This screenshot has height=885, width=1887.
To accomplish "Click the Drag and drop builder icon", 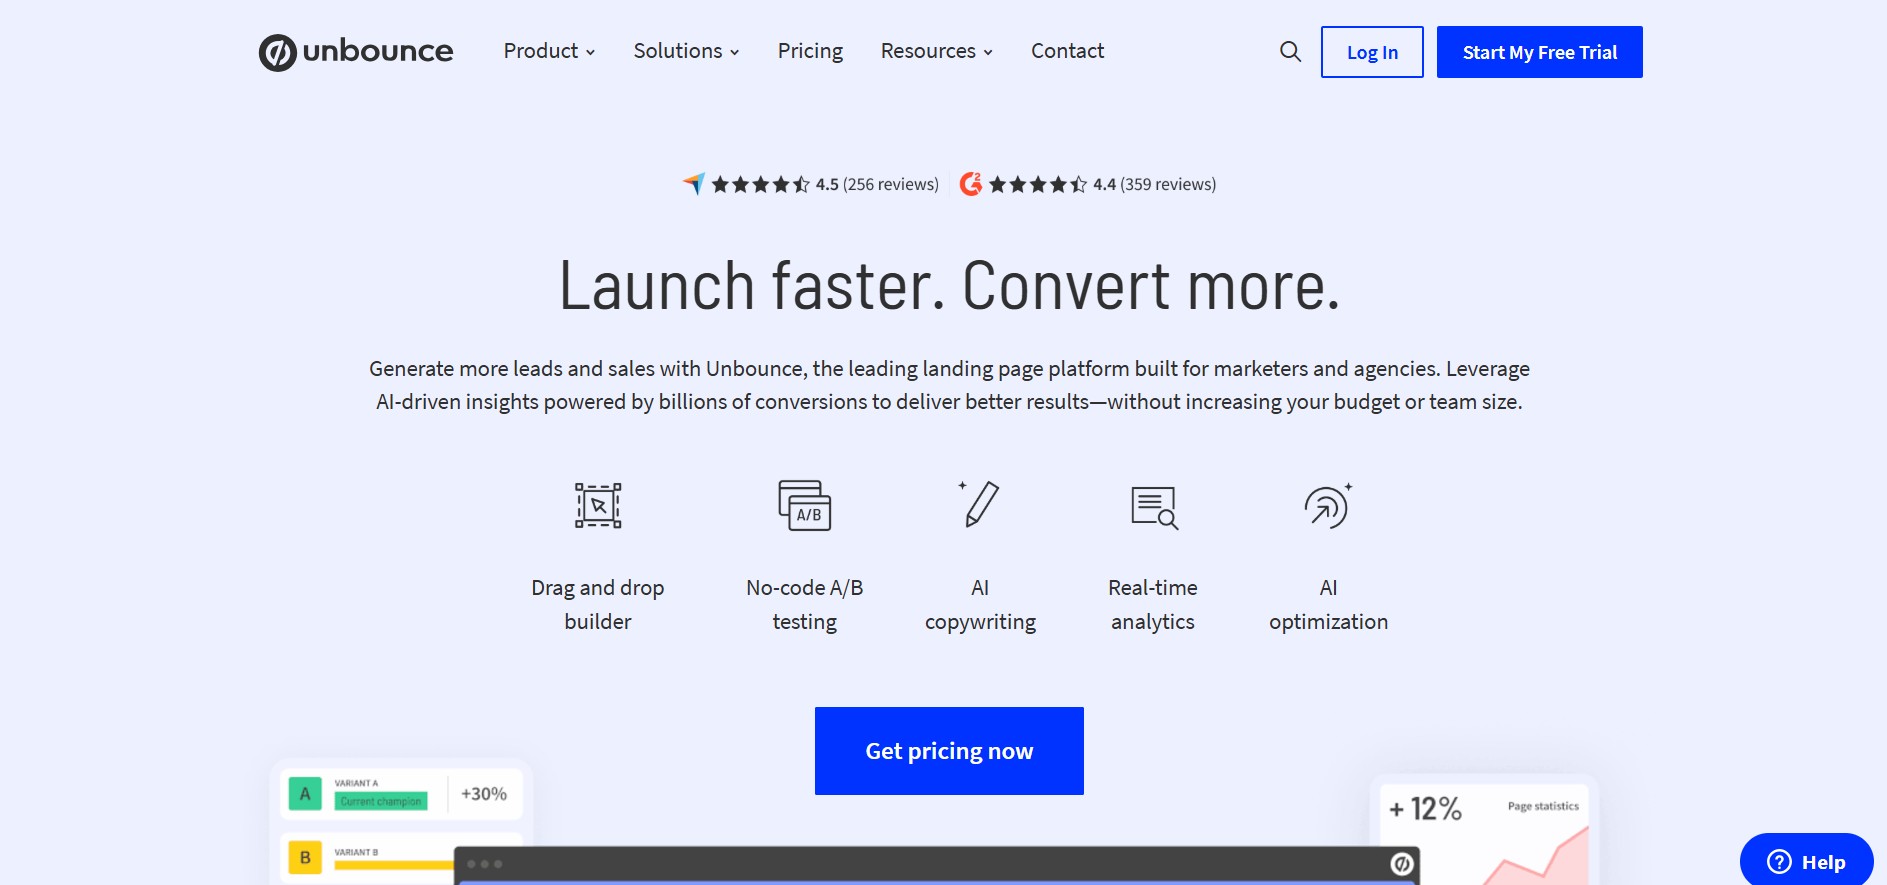I will point(598,505).
